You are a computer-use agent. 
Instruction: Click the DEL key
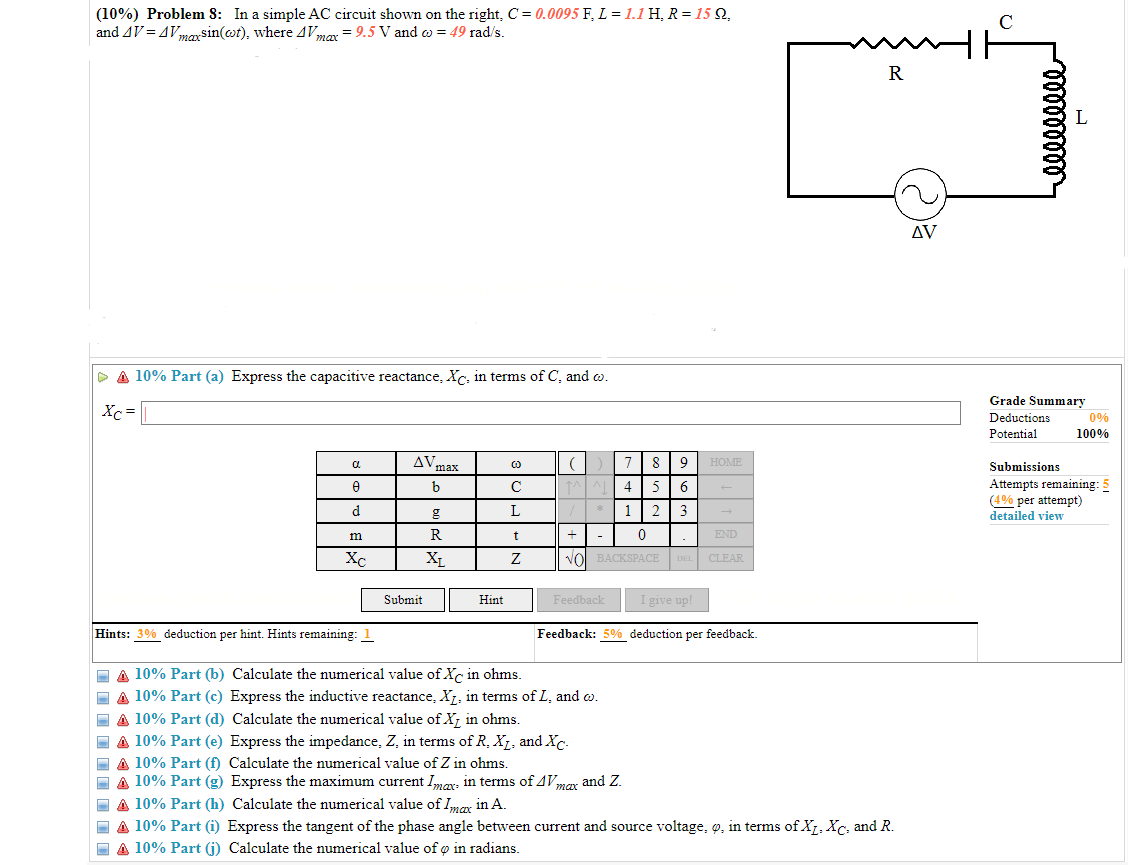click(x=683, y=559)
